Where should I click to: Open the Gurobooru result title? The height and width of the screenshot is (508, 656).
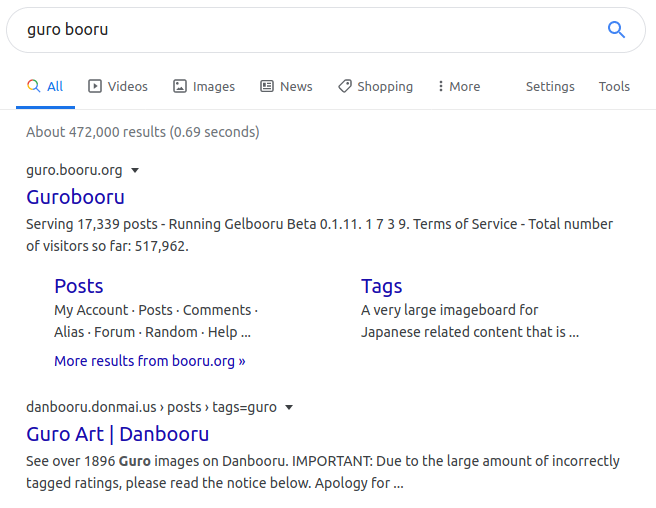click(75, 197)
